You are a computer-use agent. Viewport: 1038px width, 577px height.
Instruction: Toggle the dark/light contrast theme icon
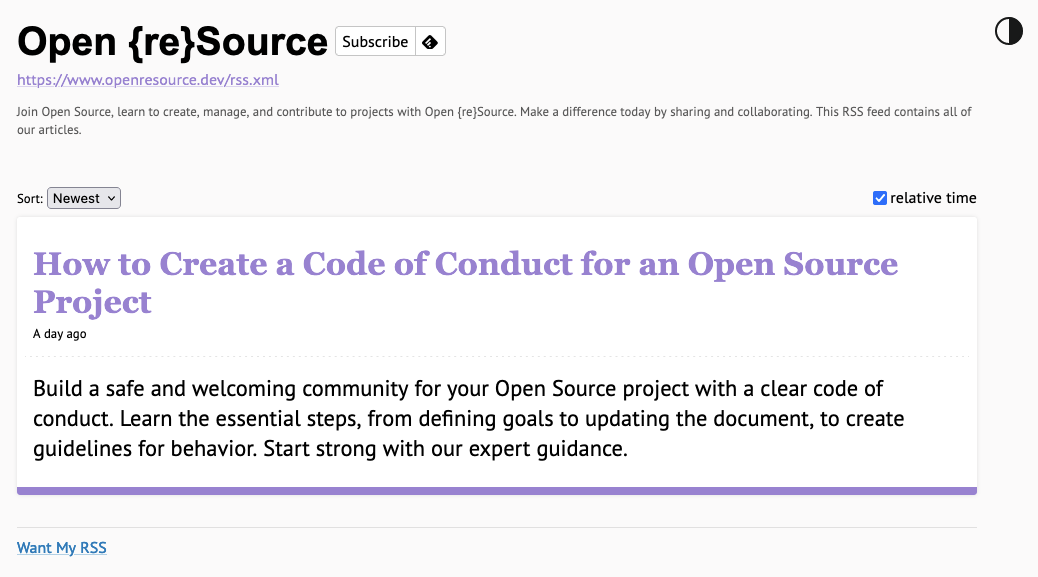click(x=1009, y=31)
